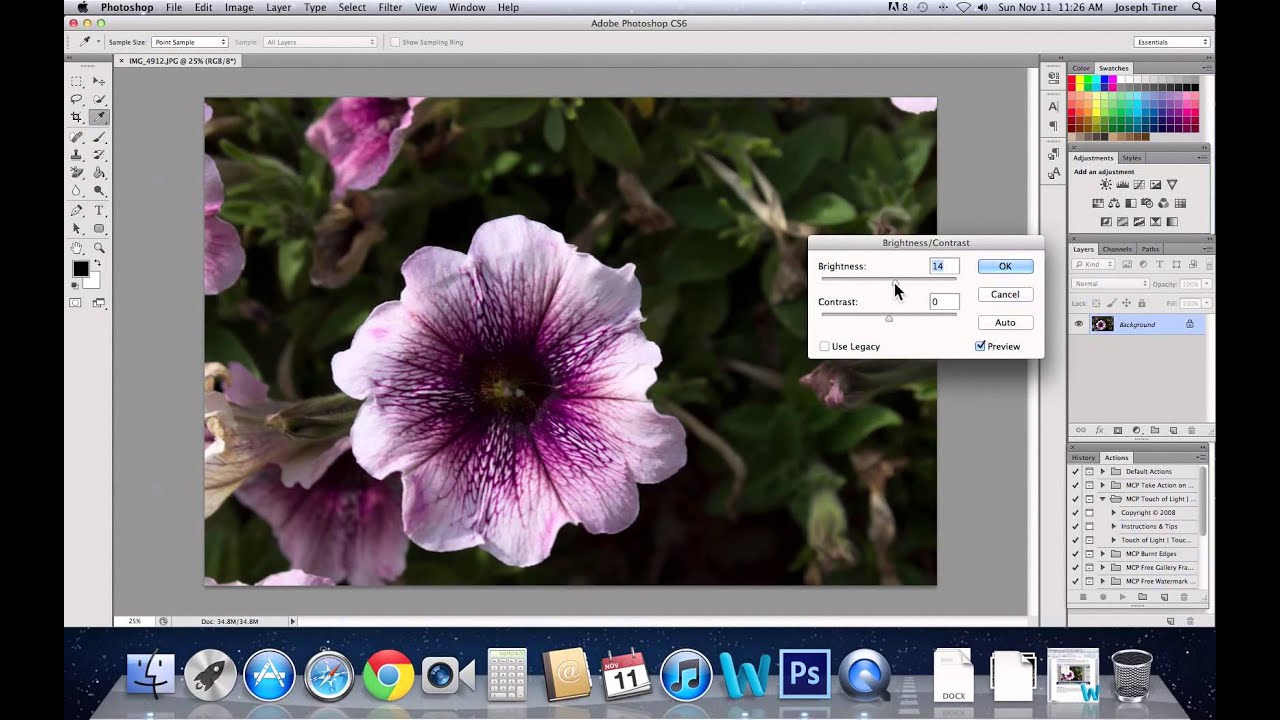Pick the Clone Stamp tool

pos(77,155)
